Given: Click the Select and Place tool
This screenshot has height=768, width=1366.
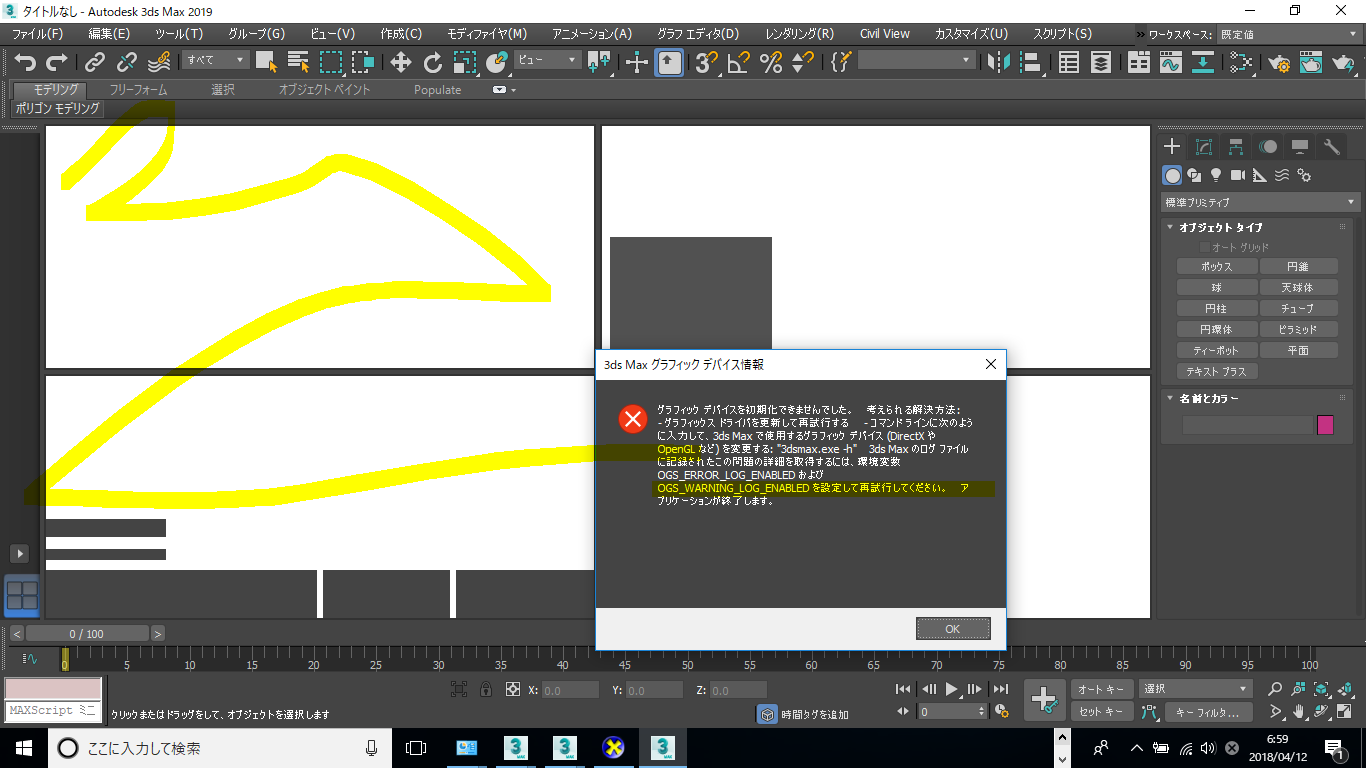Looking at the screenshot, I should pos(497,62).
